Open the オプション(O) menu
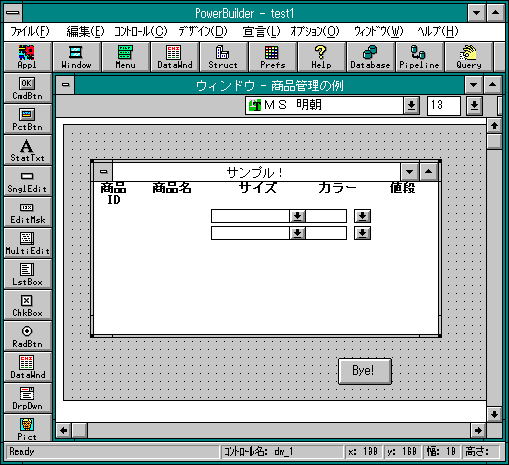This screenshot has height=465, width=509. (314, 32)
